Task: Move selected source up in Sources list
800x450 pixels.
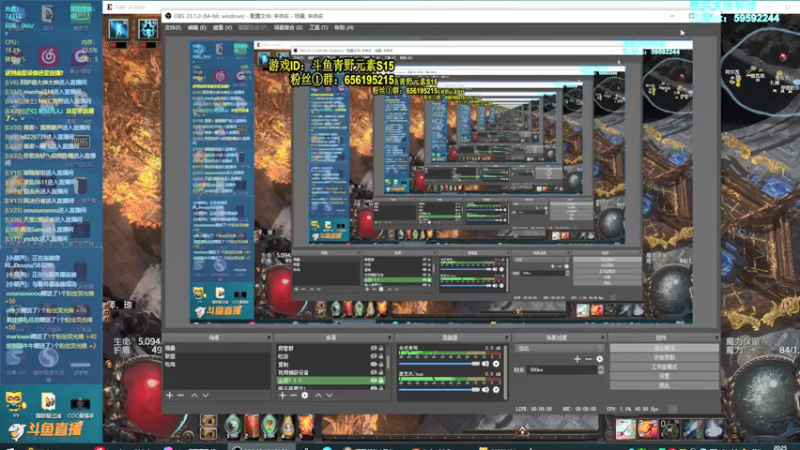Action: (318, 395)
